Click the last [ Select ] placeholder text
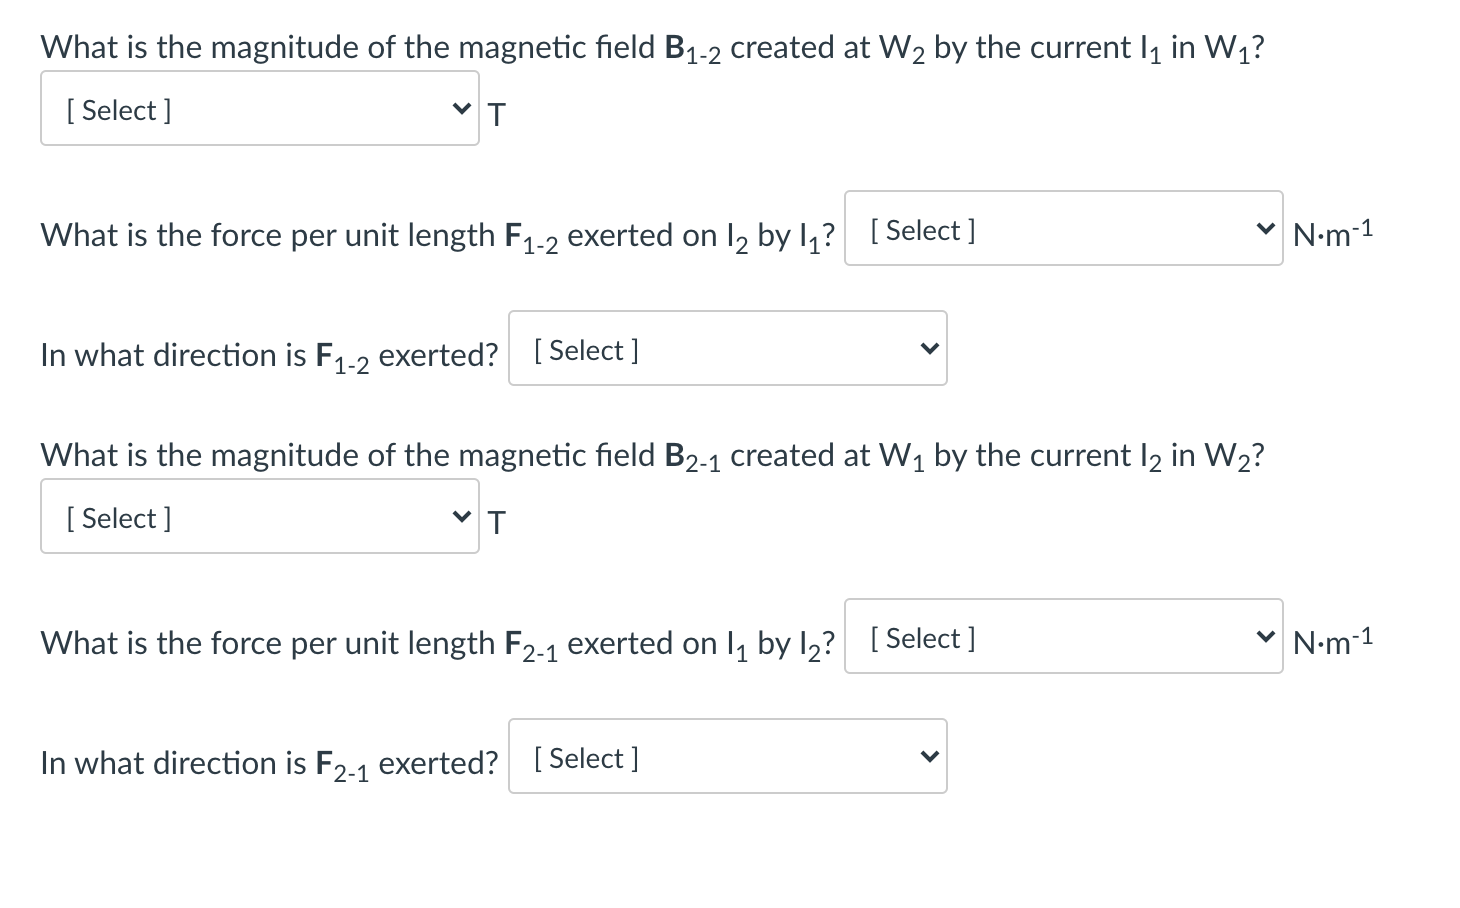Screen dimensions: 1460x908 coord(586,757)
